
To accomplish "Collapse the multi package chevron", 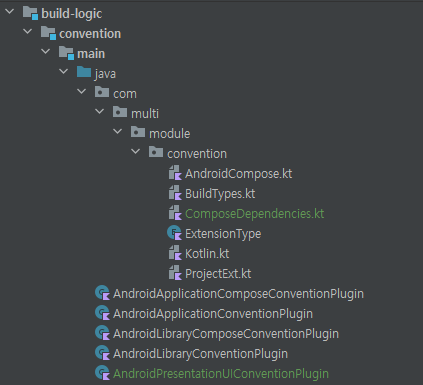I will pos(100,111).
